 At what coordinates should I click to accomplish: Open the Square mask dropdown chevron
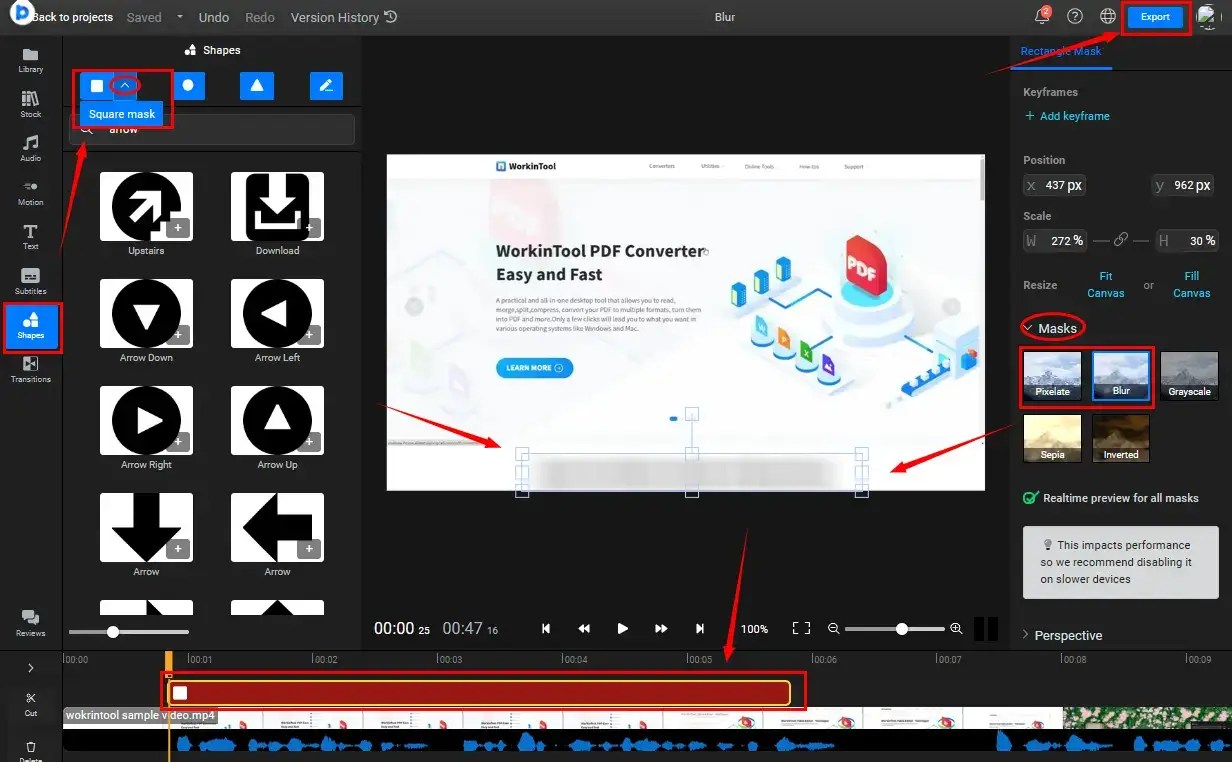123,86
